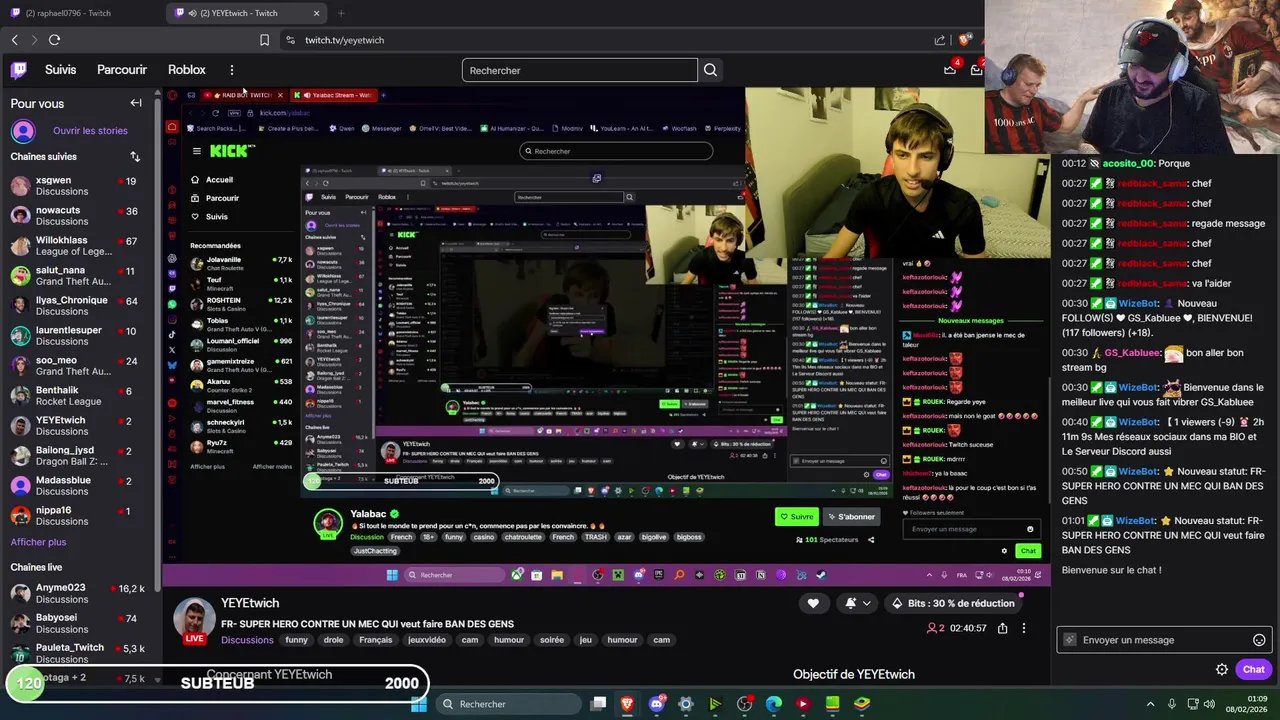Open the Suivis navigation item
Screen dimensions: 1280x720
tap(60, 70)
